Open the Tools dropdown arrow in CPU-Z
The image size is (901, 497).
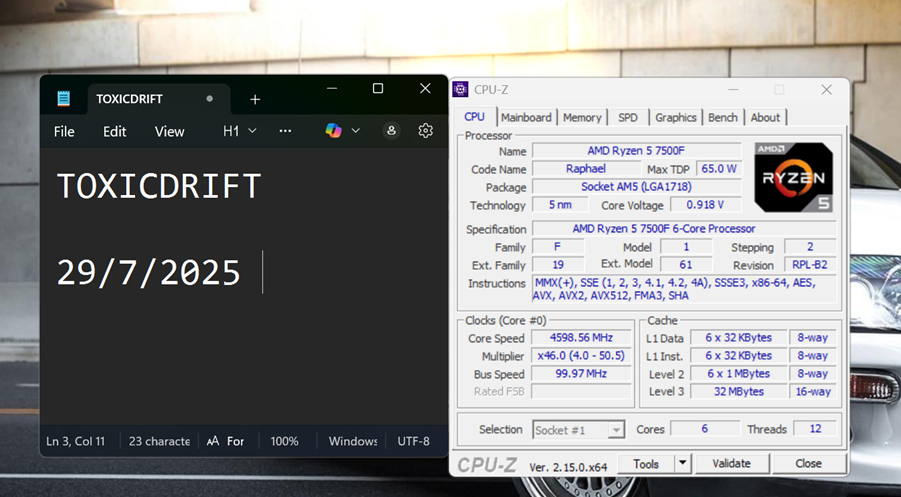(x=682, y=464)
